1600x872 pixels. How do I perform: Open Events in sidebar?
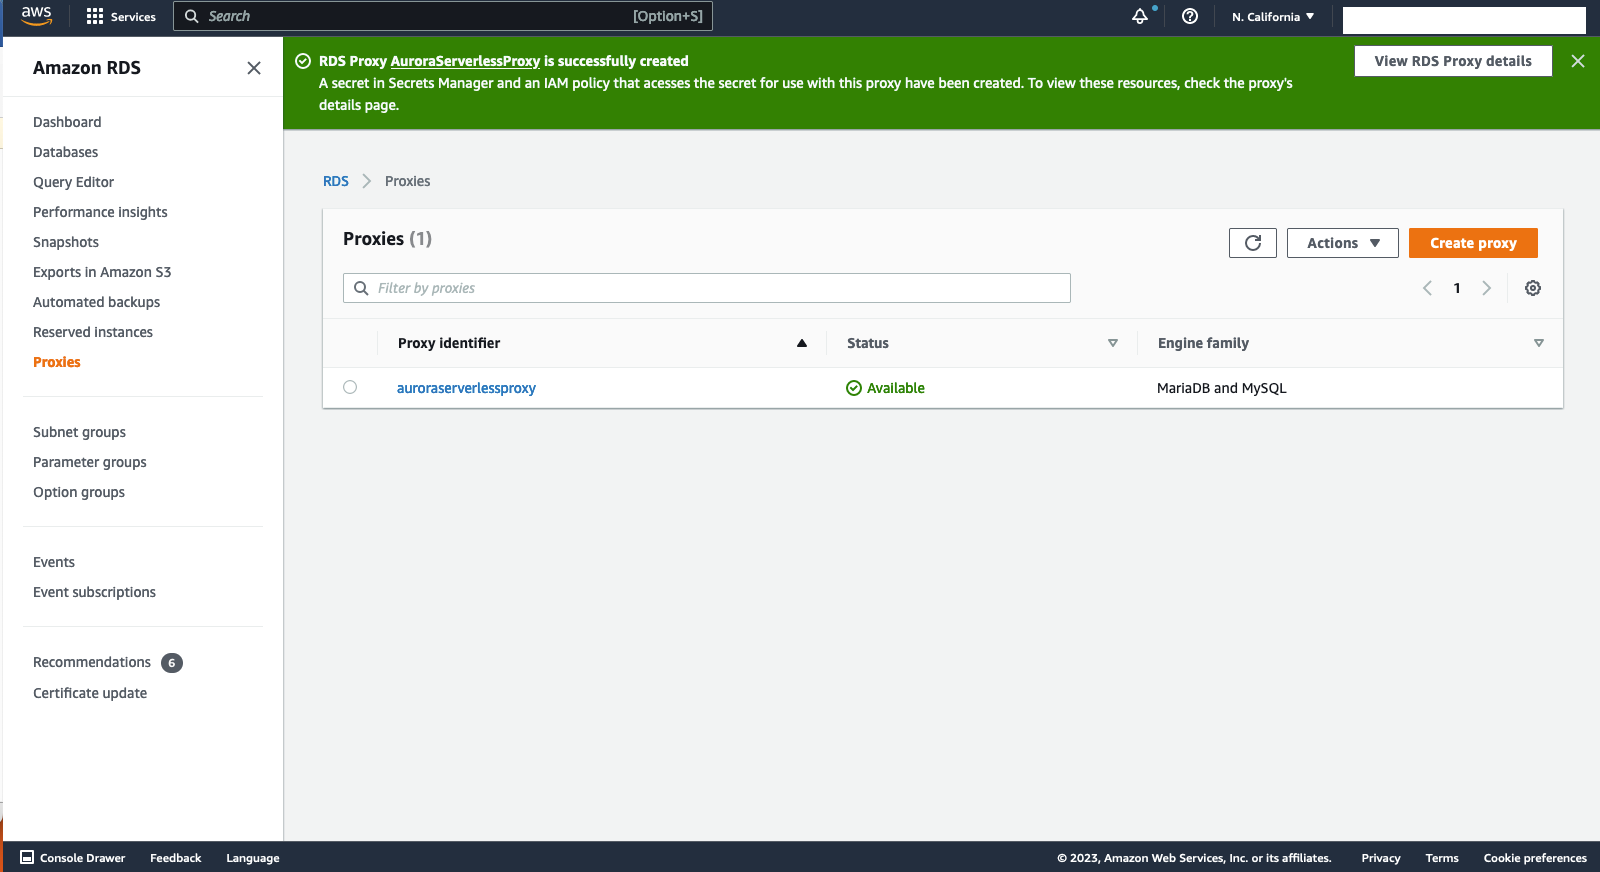click(x=54, y=562)
